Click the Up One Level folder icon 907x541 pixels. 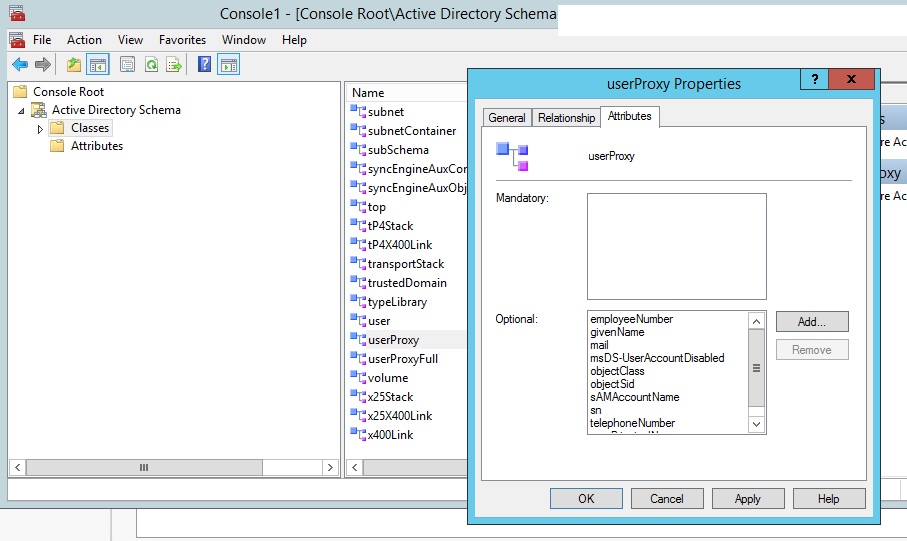[x=73, y=64]
